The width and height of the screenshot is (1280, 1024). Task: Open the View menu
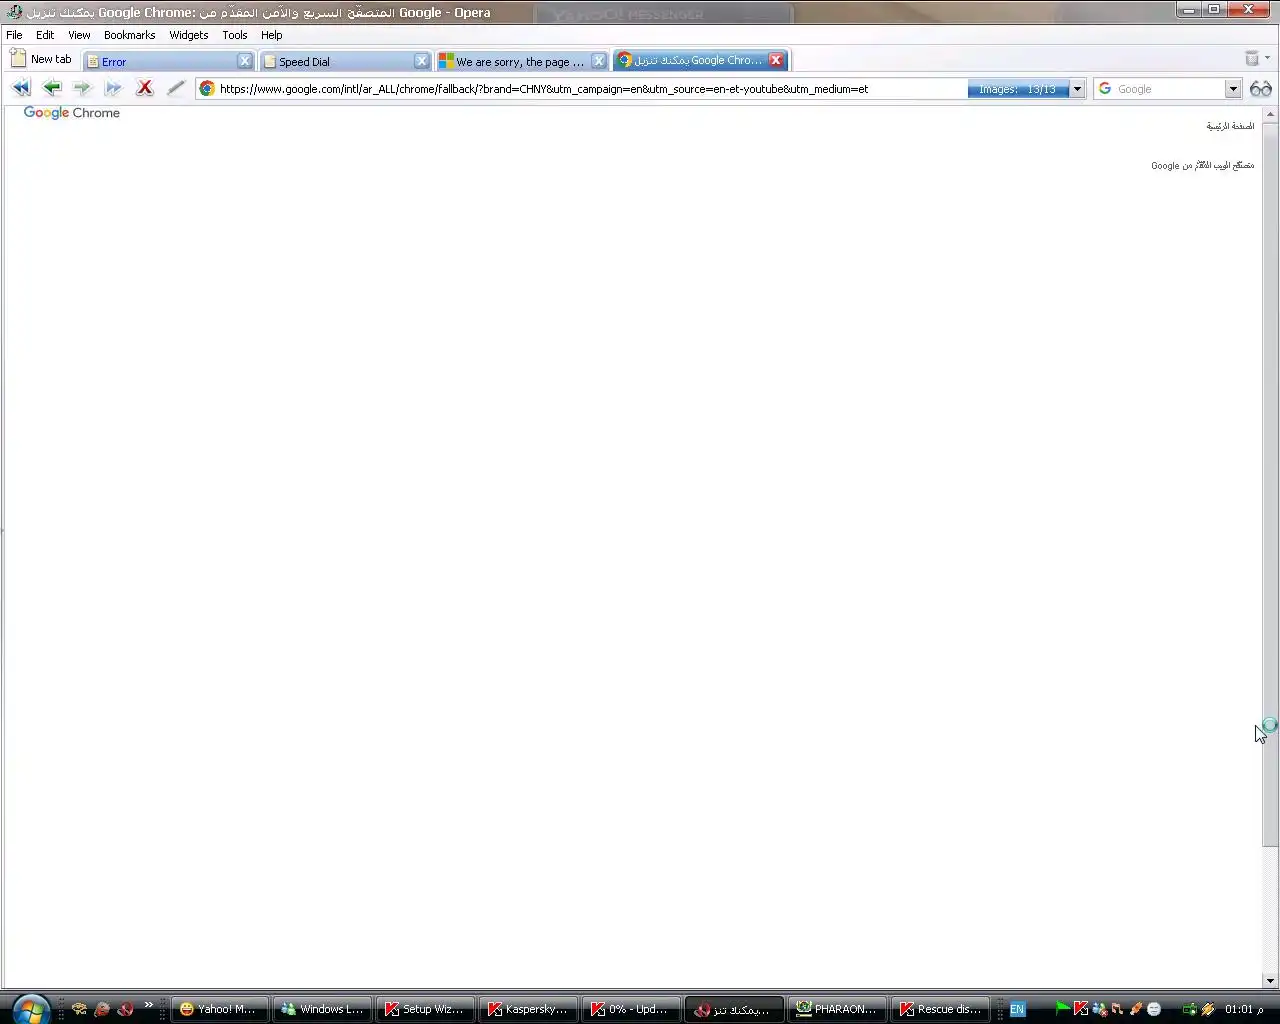pyautogui.click(x=79, y=35)
